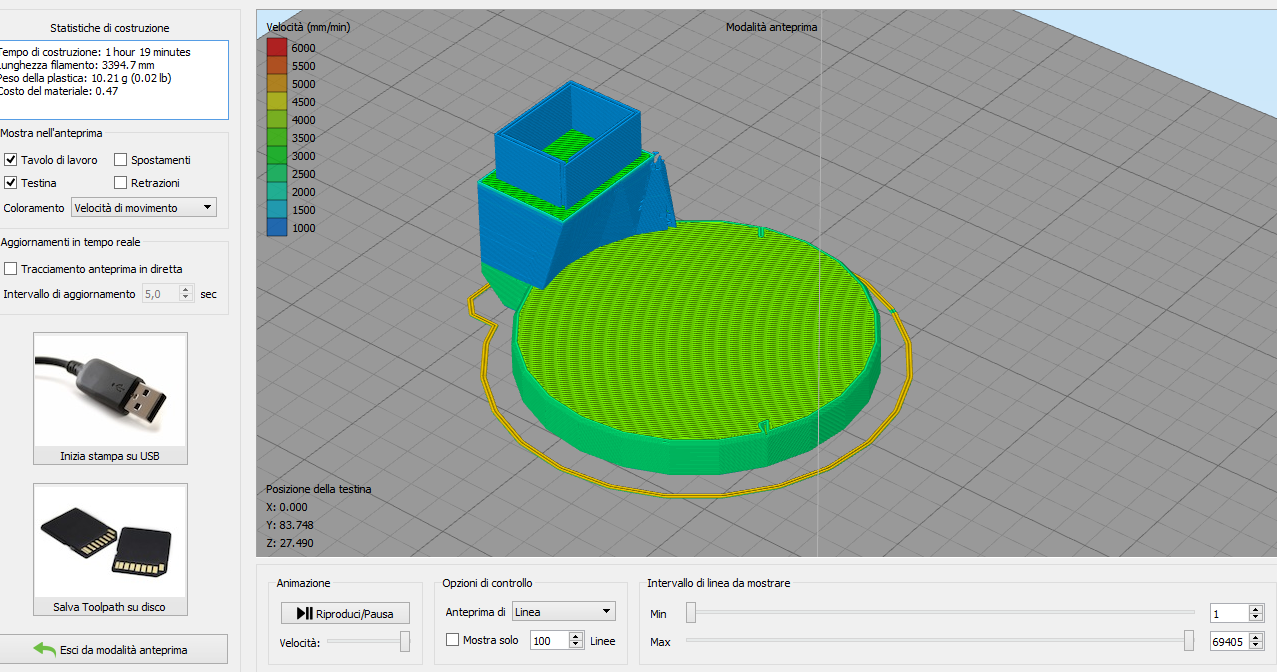Open the Coloramento dropdown
The width and height of the screenshot is (1277, 672).
(144, 207)
